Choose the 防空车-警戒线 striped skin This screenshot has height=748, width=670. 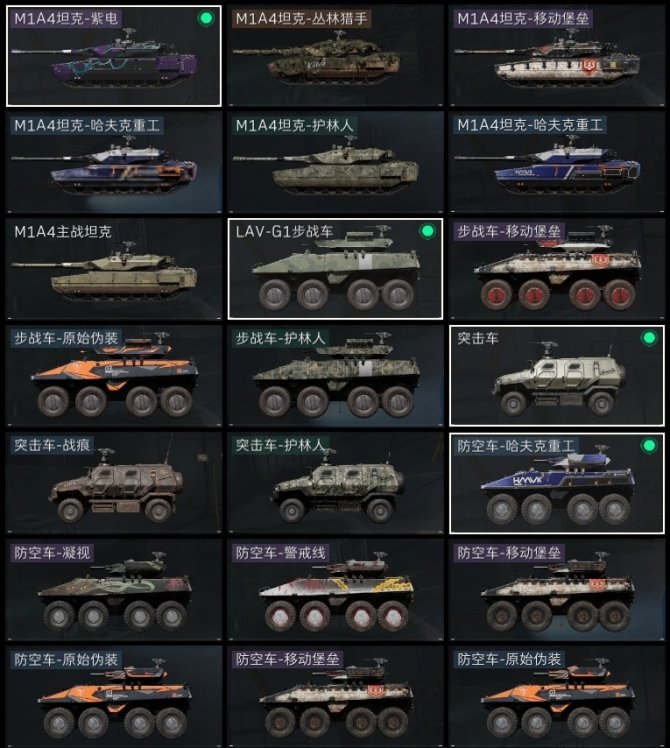[x=335, y=590]
